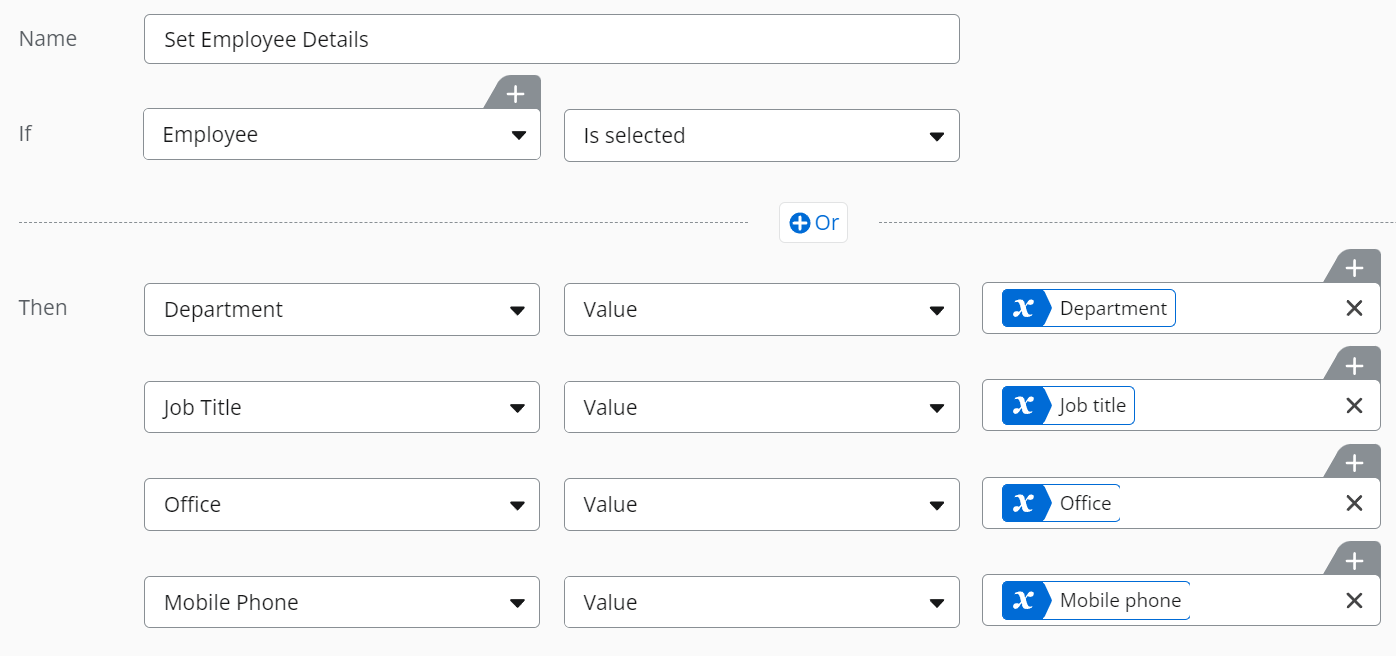Click the Name input field
The width and height of the screenshot is (1396, 656).
point(551,39)
